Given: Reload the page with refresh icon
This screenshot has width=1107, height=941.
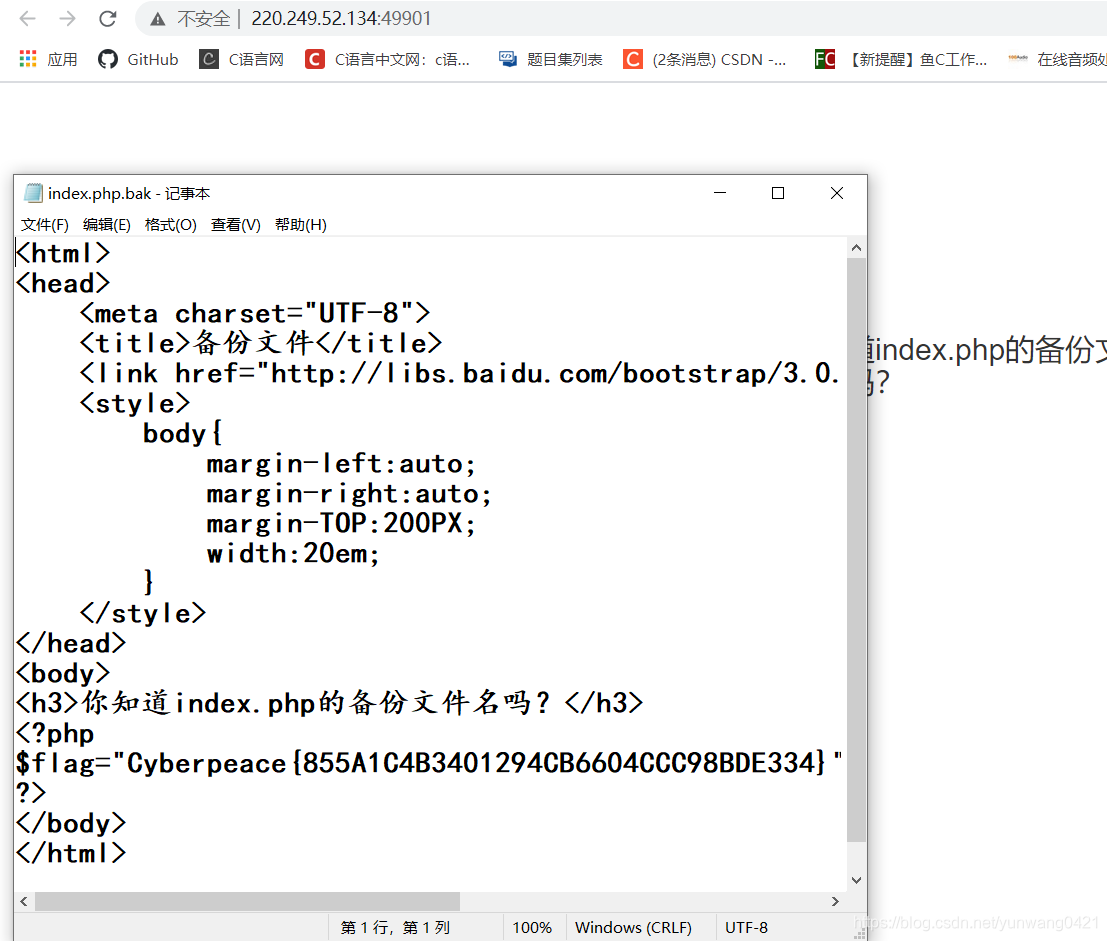Looking at the screenshot, I should pyautogui.click(x=107, y=18).
